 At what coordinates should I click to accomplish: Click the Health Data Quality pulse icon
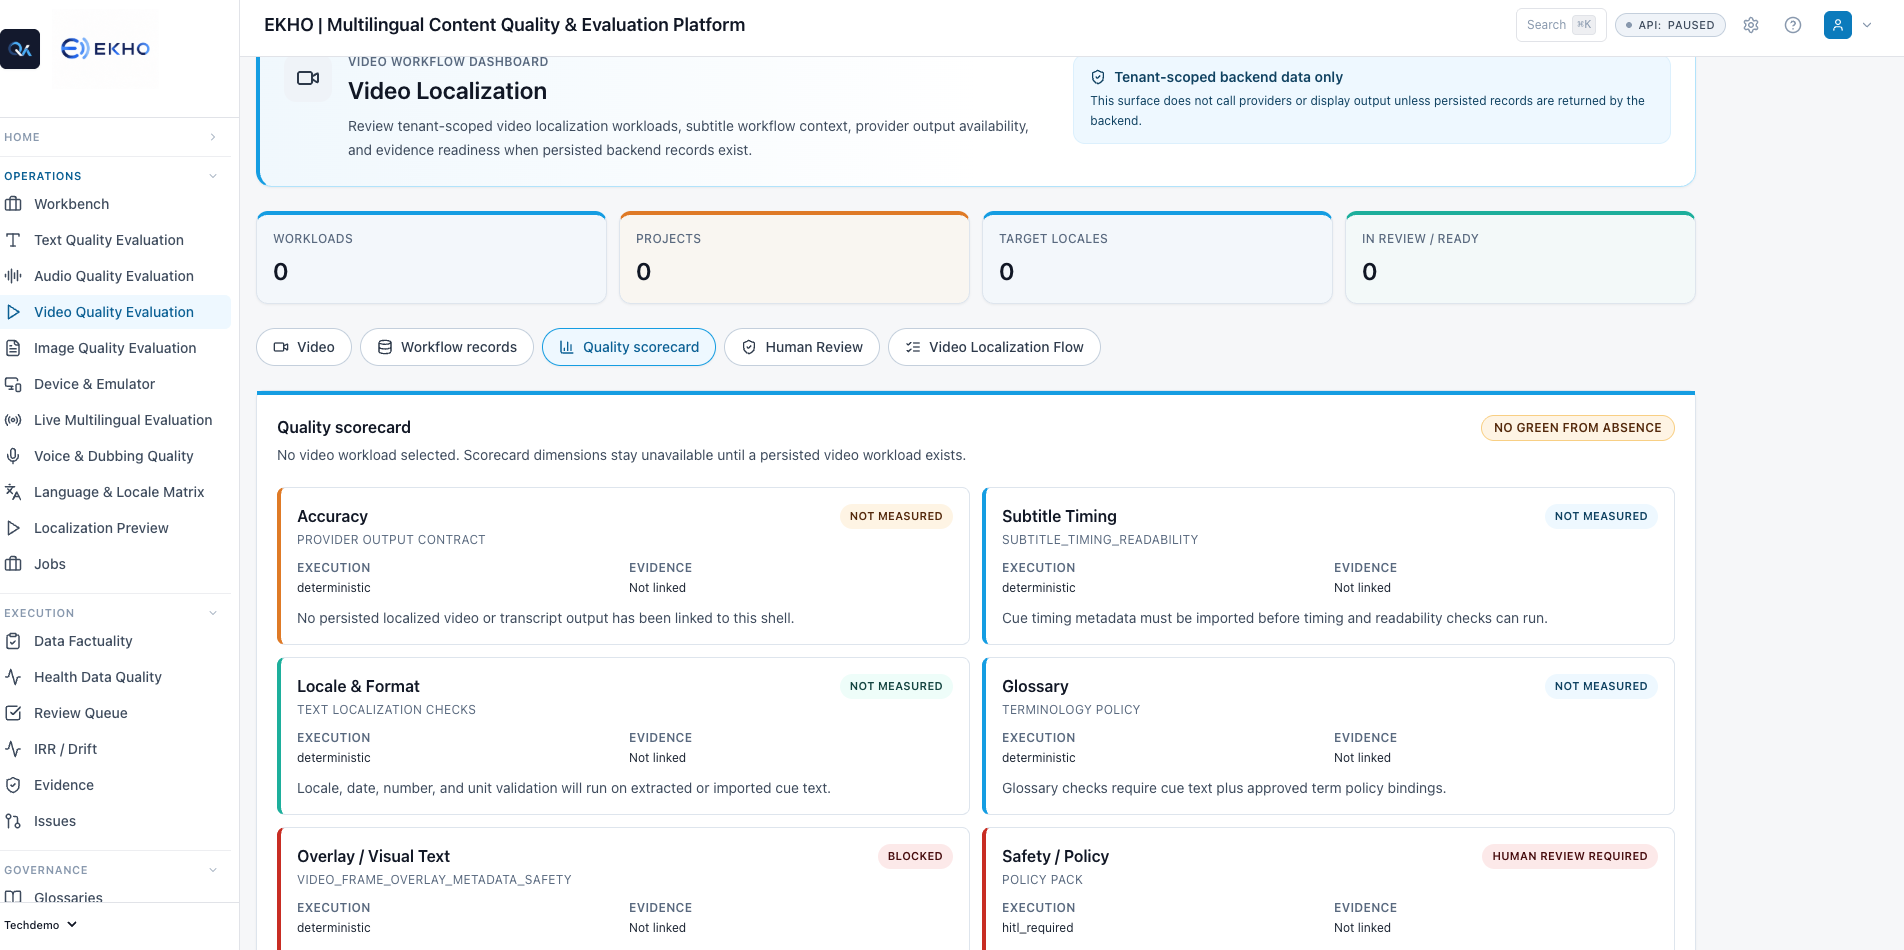coord(13,677)
